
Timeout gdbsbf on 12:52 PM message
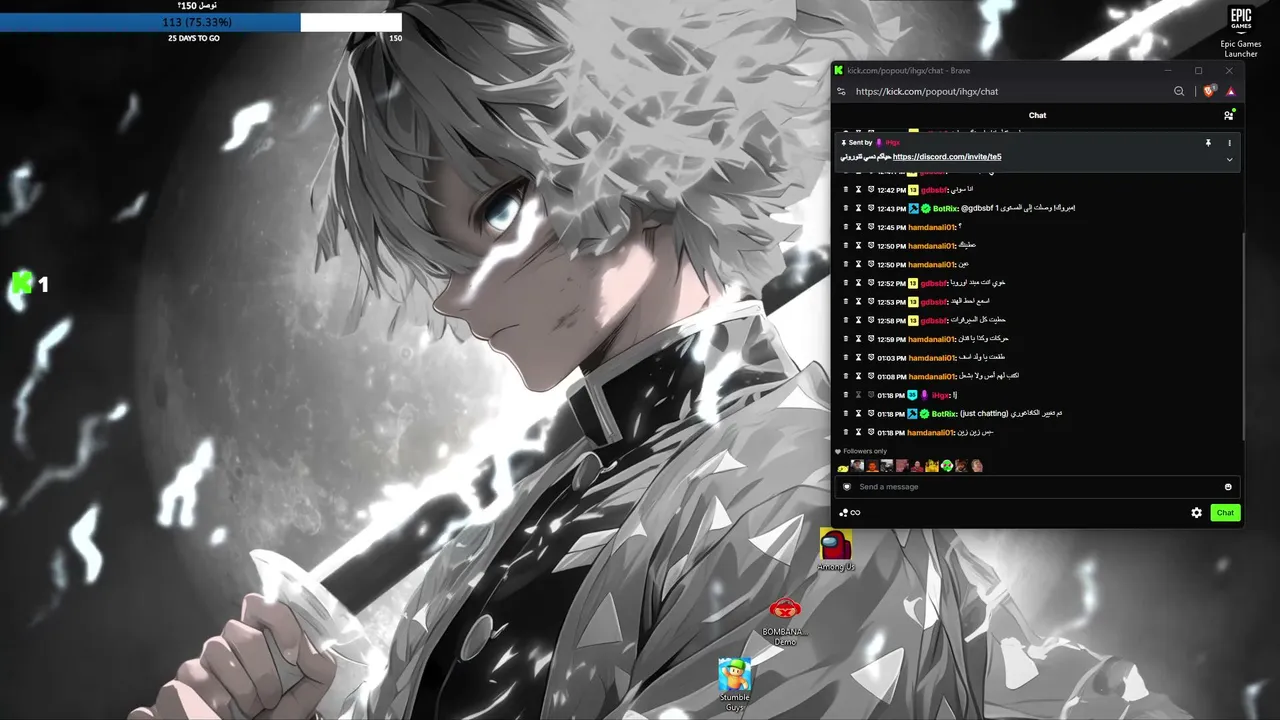(x=858, y=283)
